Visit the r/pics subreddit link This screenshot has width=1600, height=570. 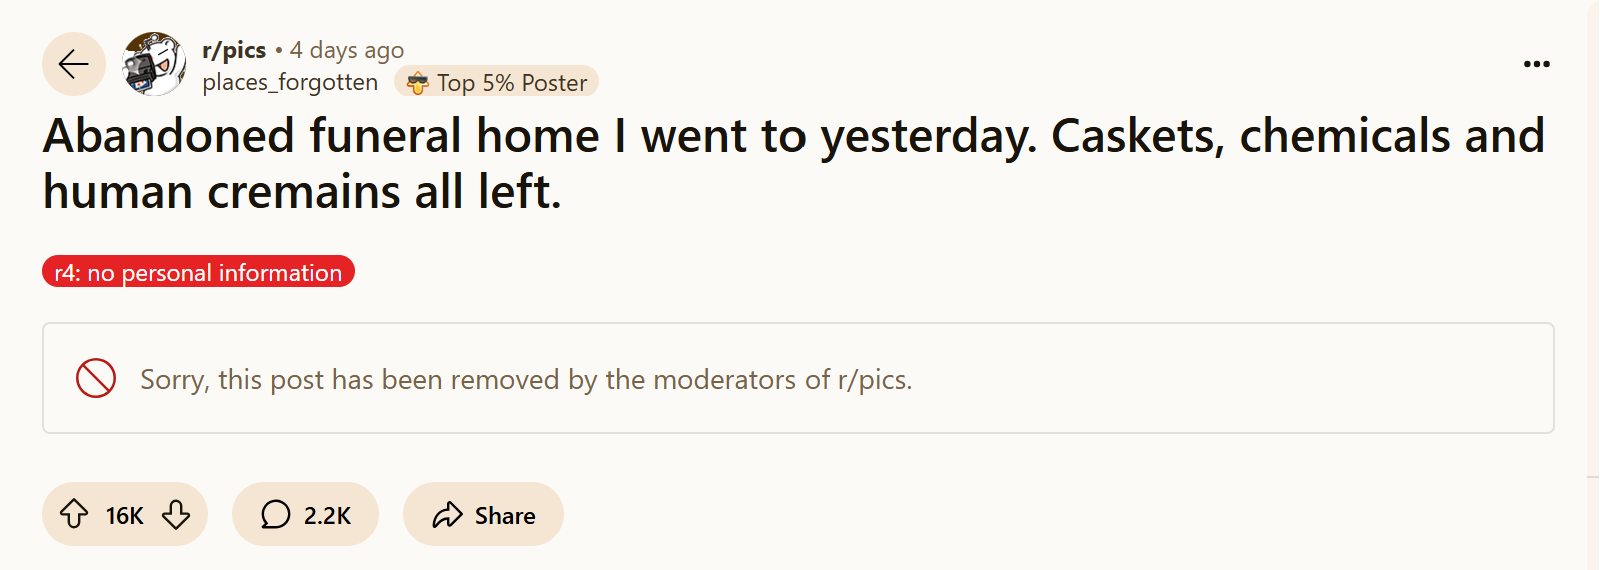pos(234,50)
